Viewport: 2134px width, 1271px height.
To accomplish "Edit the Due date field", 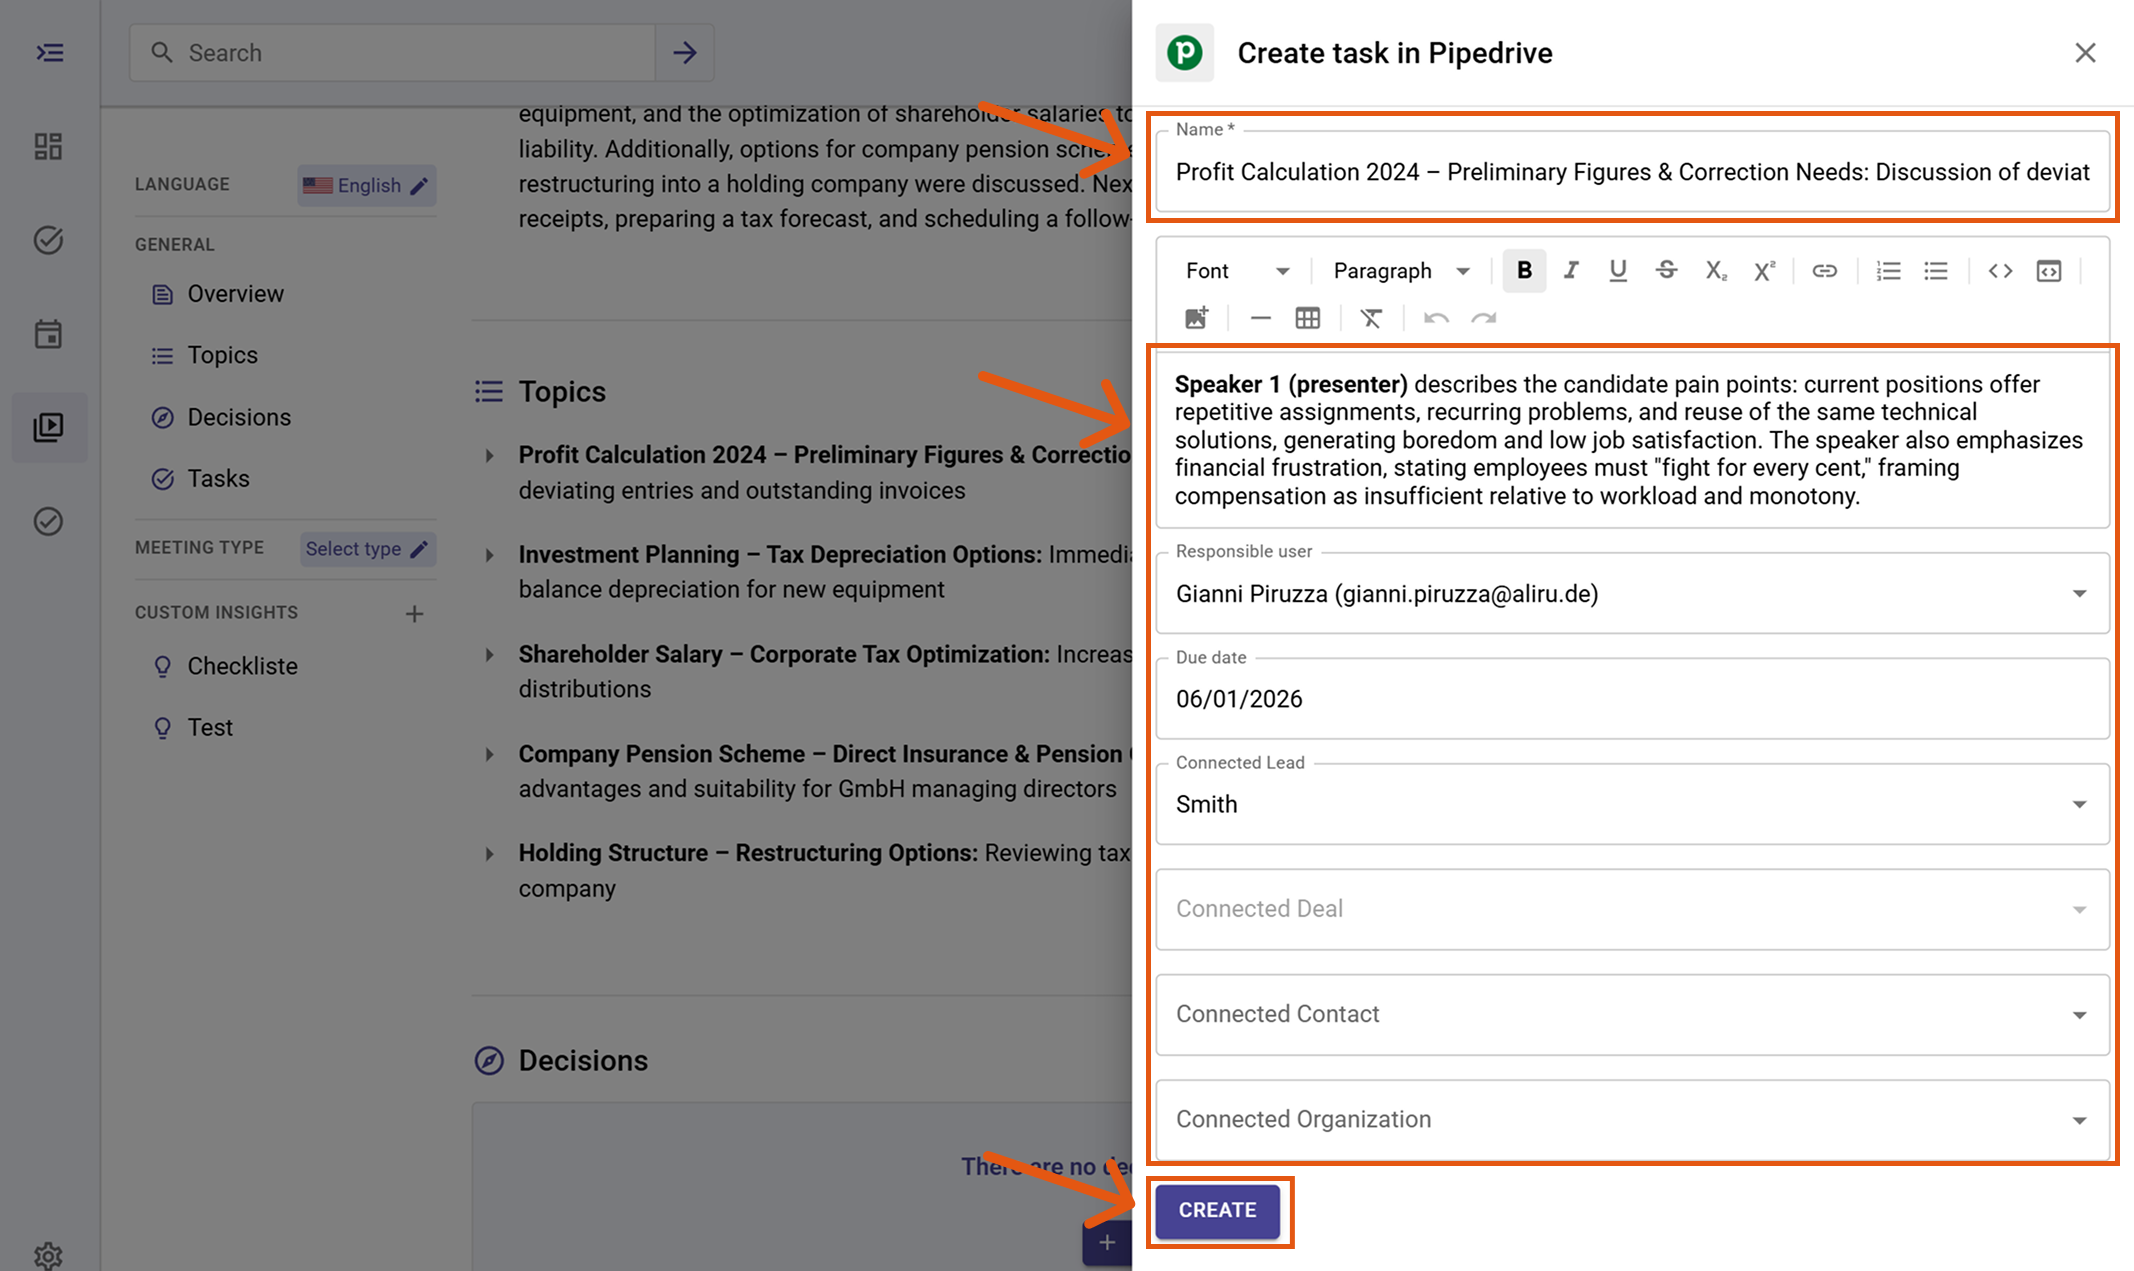I will (x=1633, y=699).
